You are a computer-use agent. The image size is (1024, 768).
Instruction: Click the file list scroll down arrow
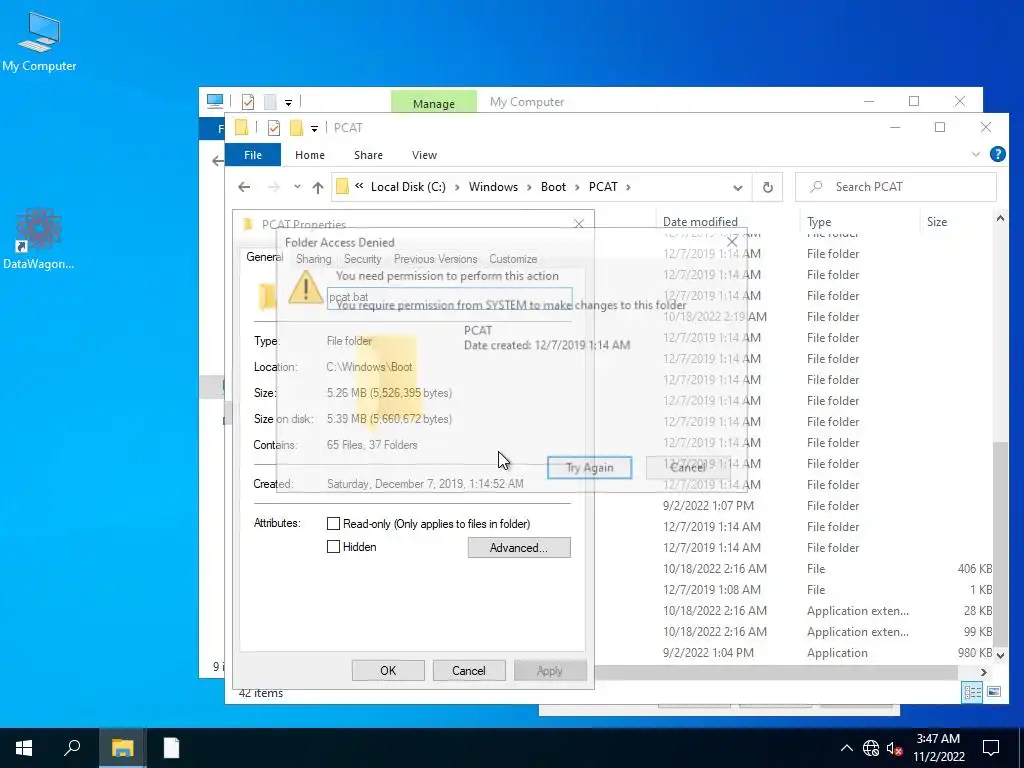pyautogui.click(x=1000, y=654)
